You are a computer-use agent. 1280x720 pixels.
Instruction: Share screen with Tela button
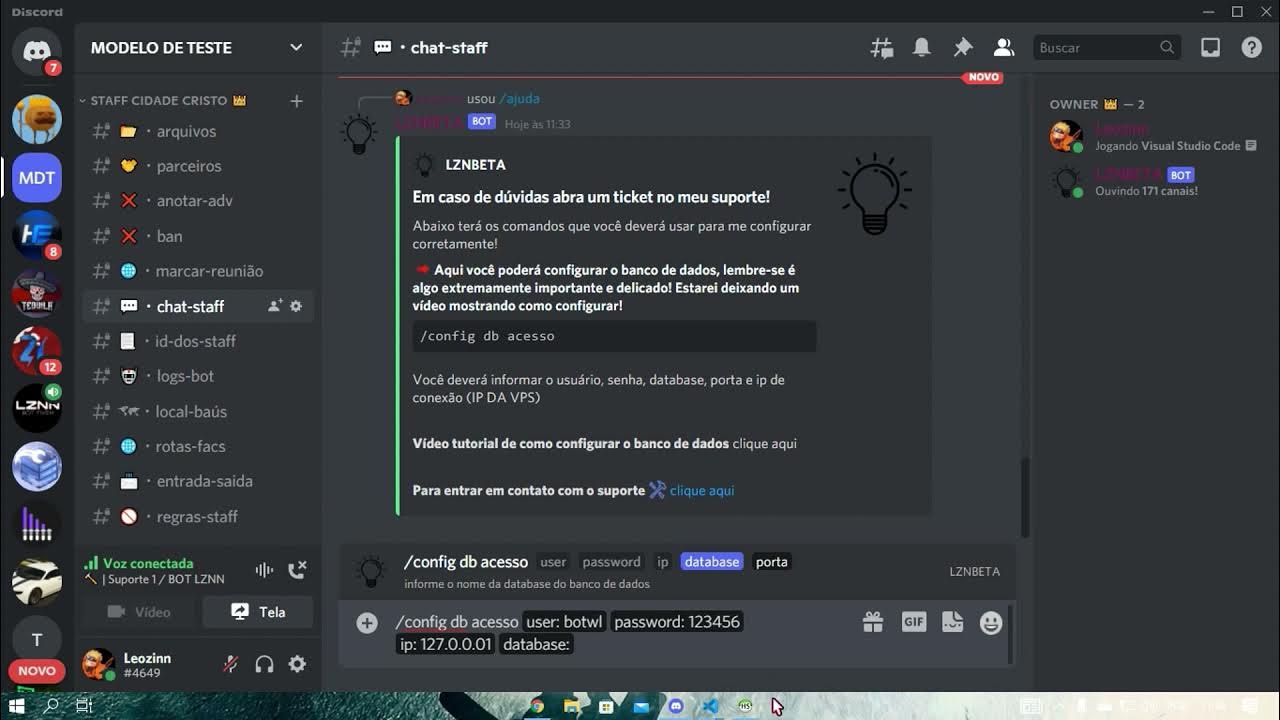click(x=258, y=612)
